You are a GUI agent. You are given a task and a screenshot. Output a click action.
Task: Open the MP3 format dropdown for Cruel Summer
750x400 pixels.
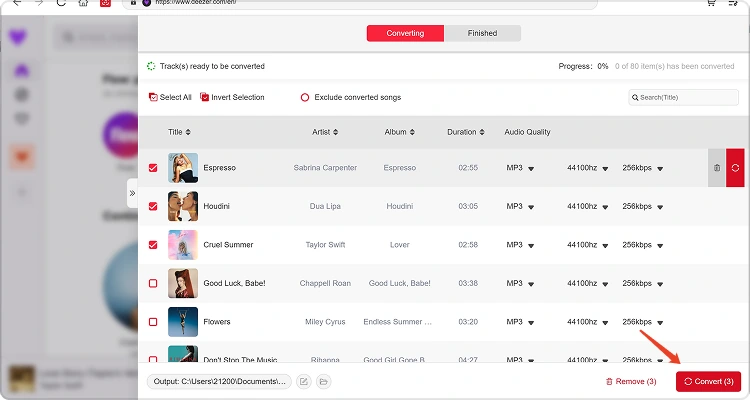pyautogui.click(x=520, y=245)
